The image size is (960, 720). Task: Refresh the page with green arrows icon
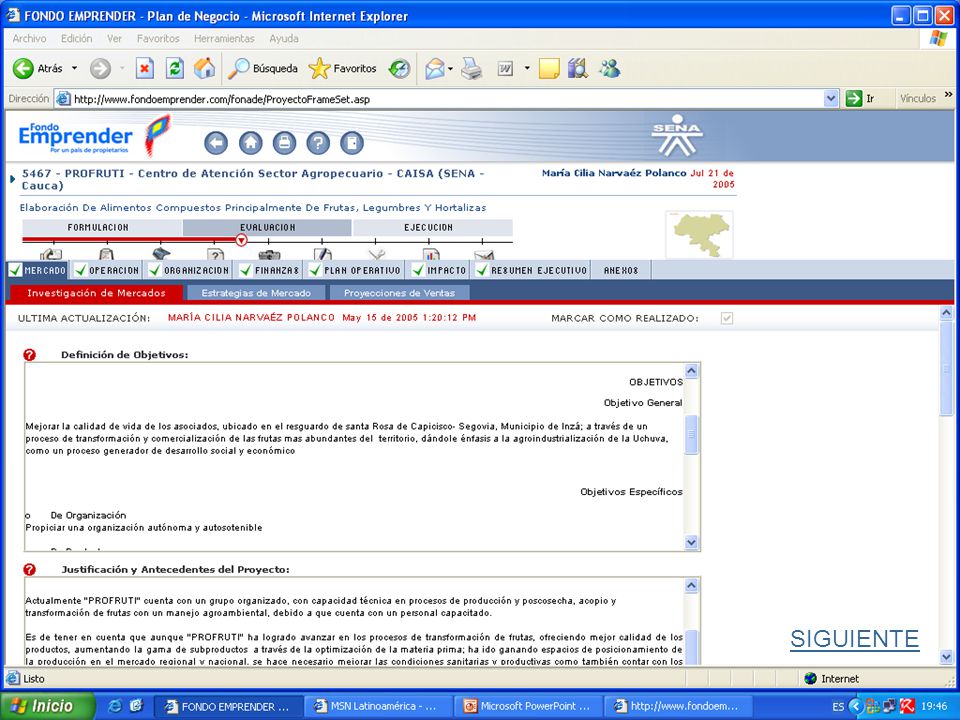click(x=175, y=68)
